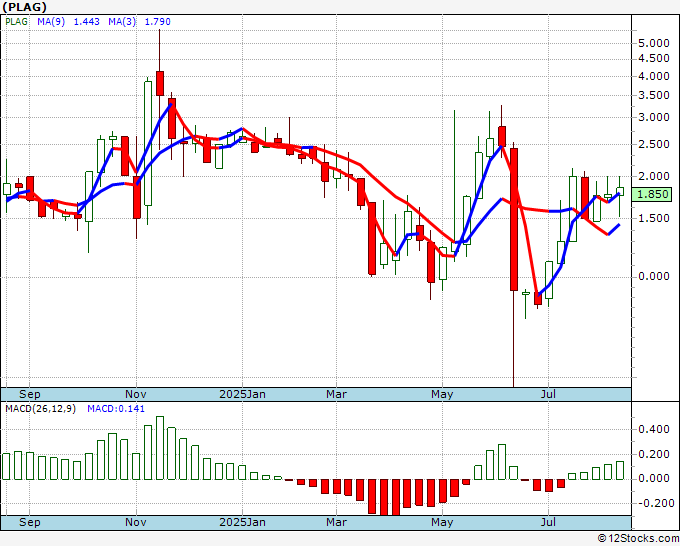Viewport: 680px width, 546px height.
Task: Click the 0.000 price axis label
Action: click(654, 277)
